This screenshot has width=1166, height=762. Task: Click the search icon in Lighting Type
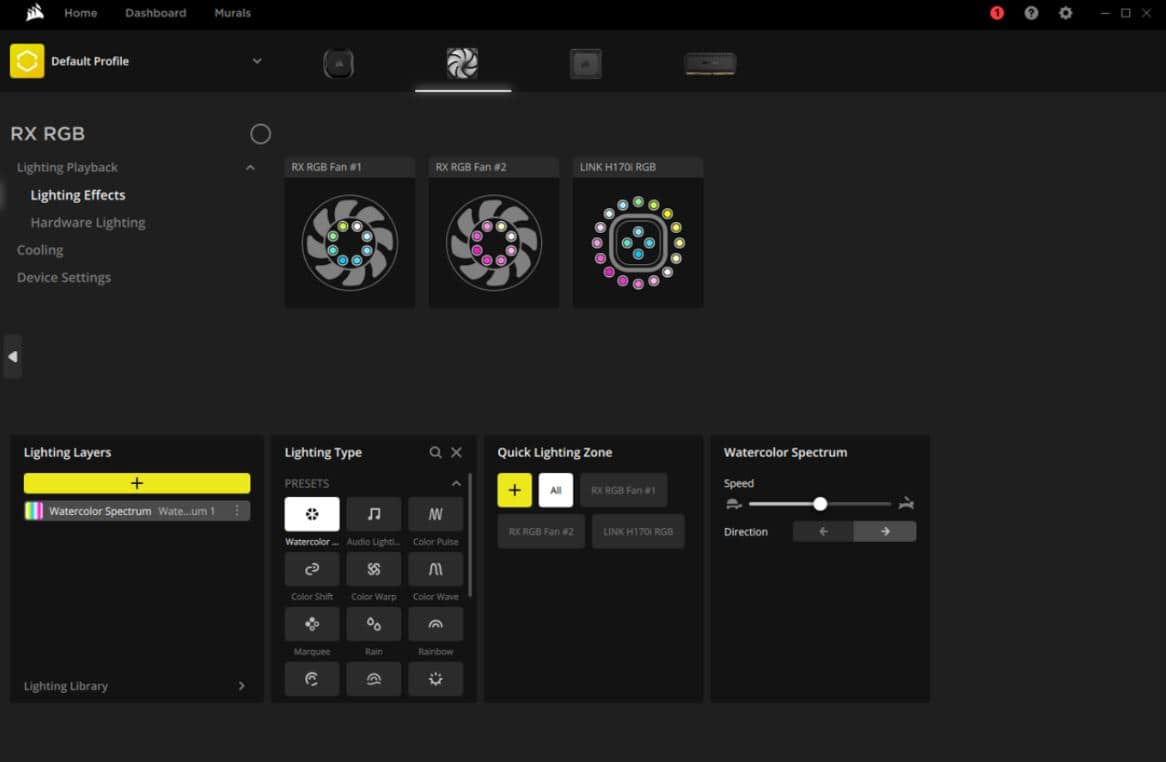click(x=435, y=452)
